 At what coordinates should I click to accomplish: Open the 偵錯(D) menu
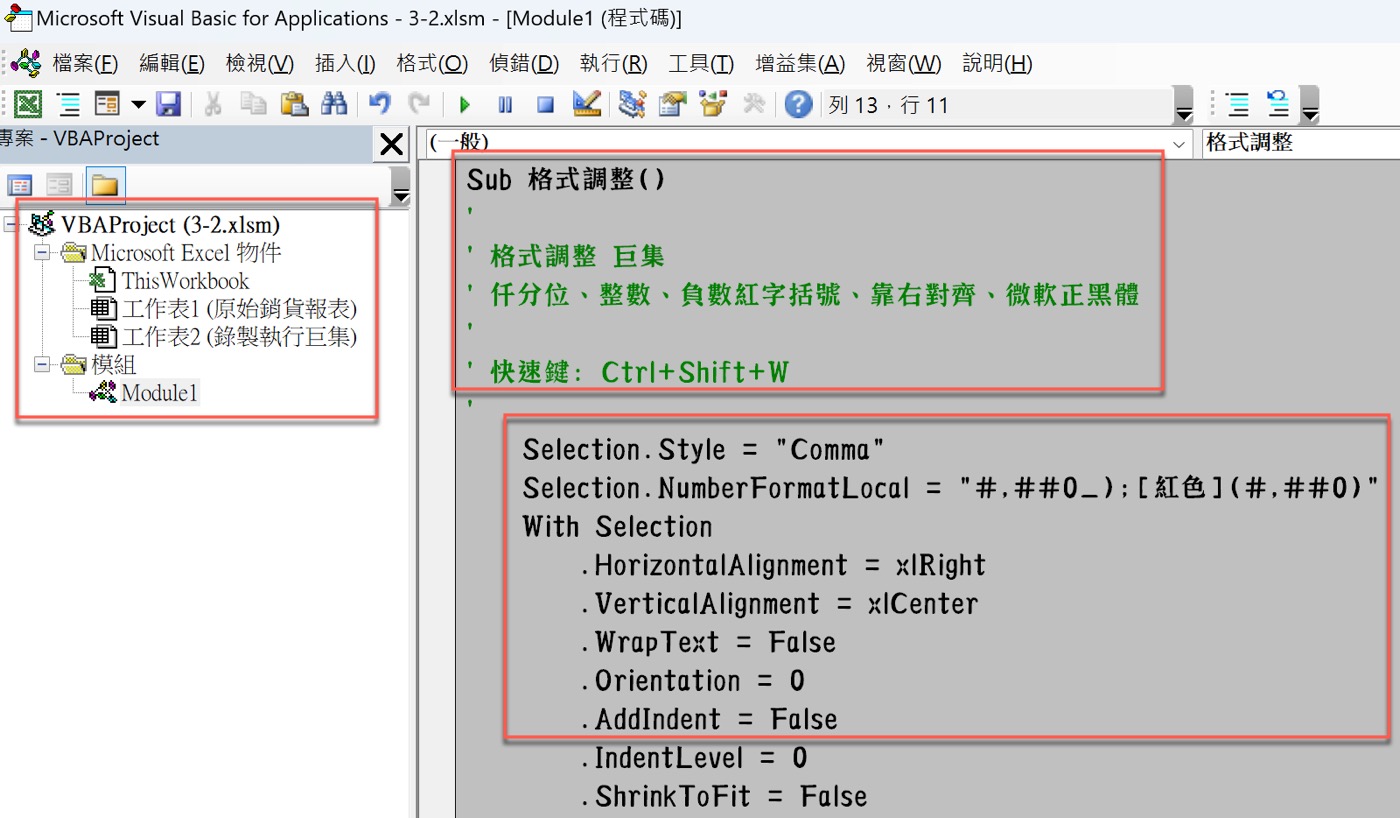(524, 64)
